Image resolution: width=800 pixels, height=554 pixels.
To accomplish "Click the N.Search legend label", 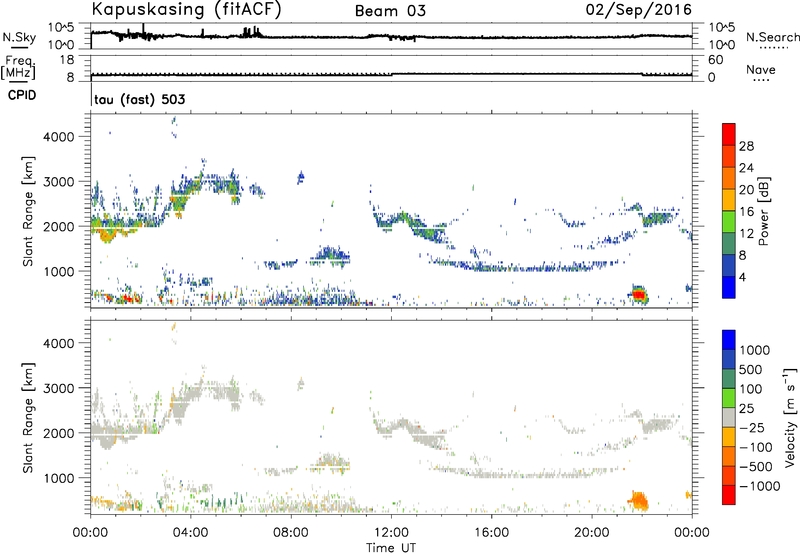I will click(x=772, y=37).
